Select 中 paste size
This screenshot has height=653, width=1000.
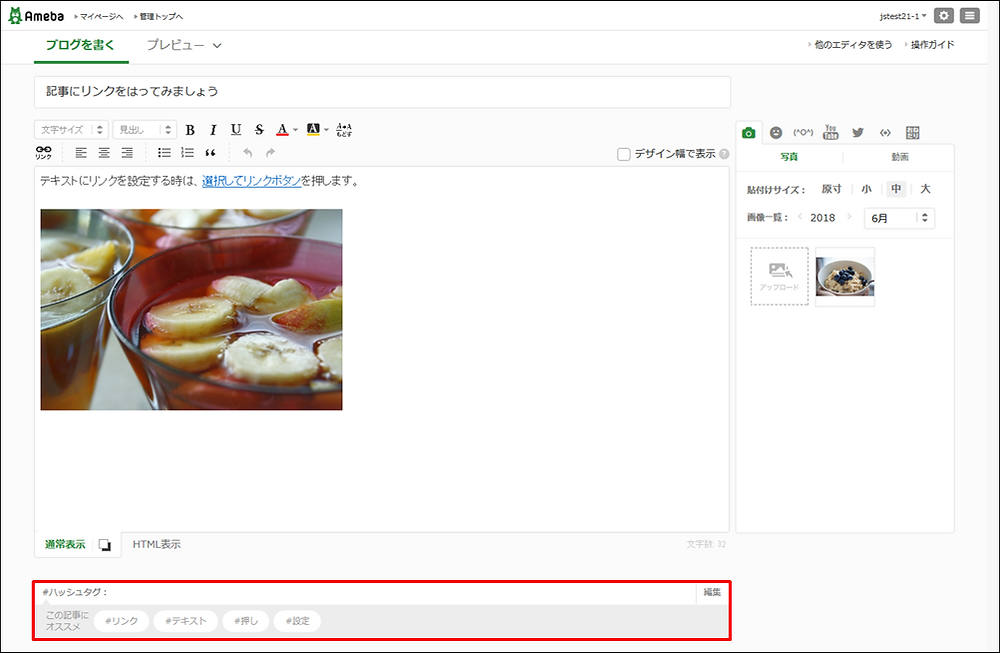[x=896, y=189]
